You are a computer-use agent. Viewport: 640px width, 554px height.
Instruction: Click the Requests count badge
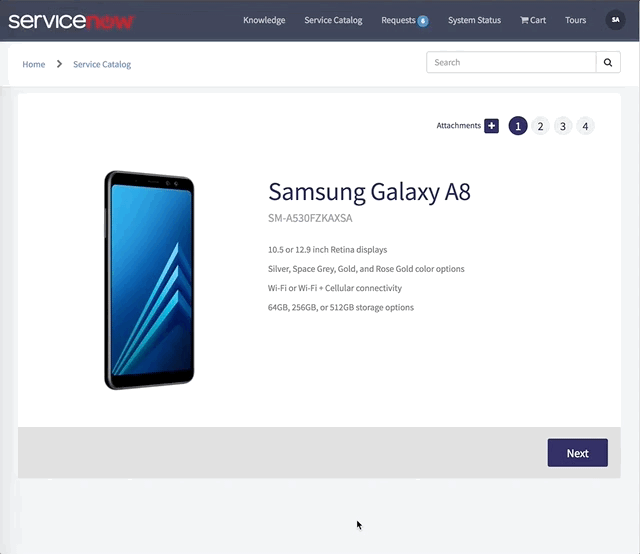(423, 21)
